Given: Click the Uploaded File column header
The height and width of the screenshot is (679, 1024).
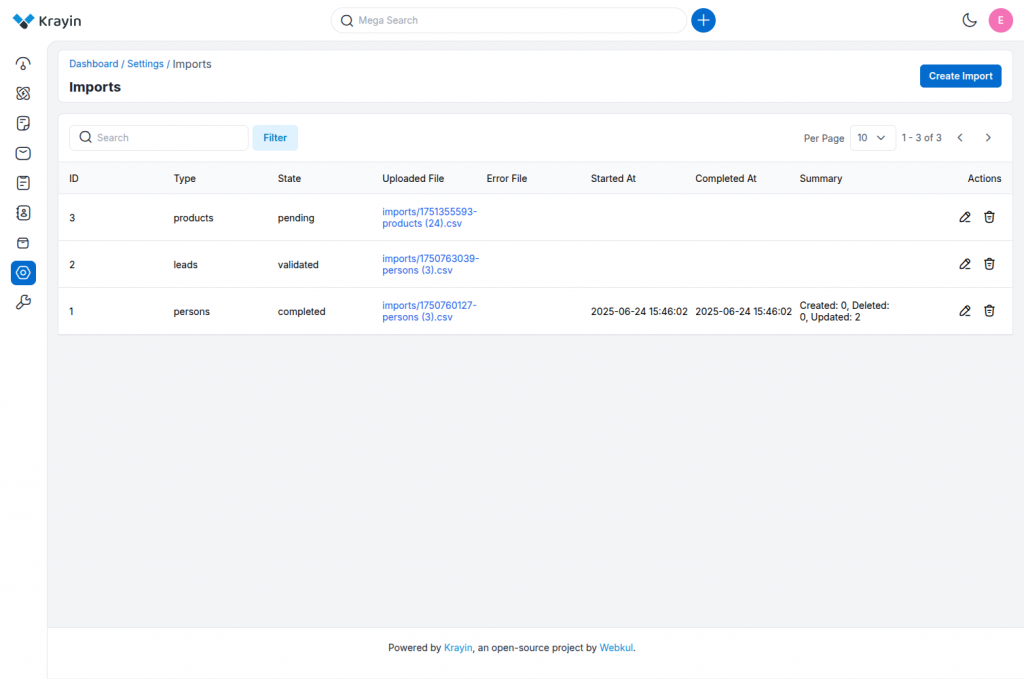Looking at the screenshot, I should 413,178.
